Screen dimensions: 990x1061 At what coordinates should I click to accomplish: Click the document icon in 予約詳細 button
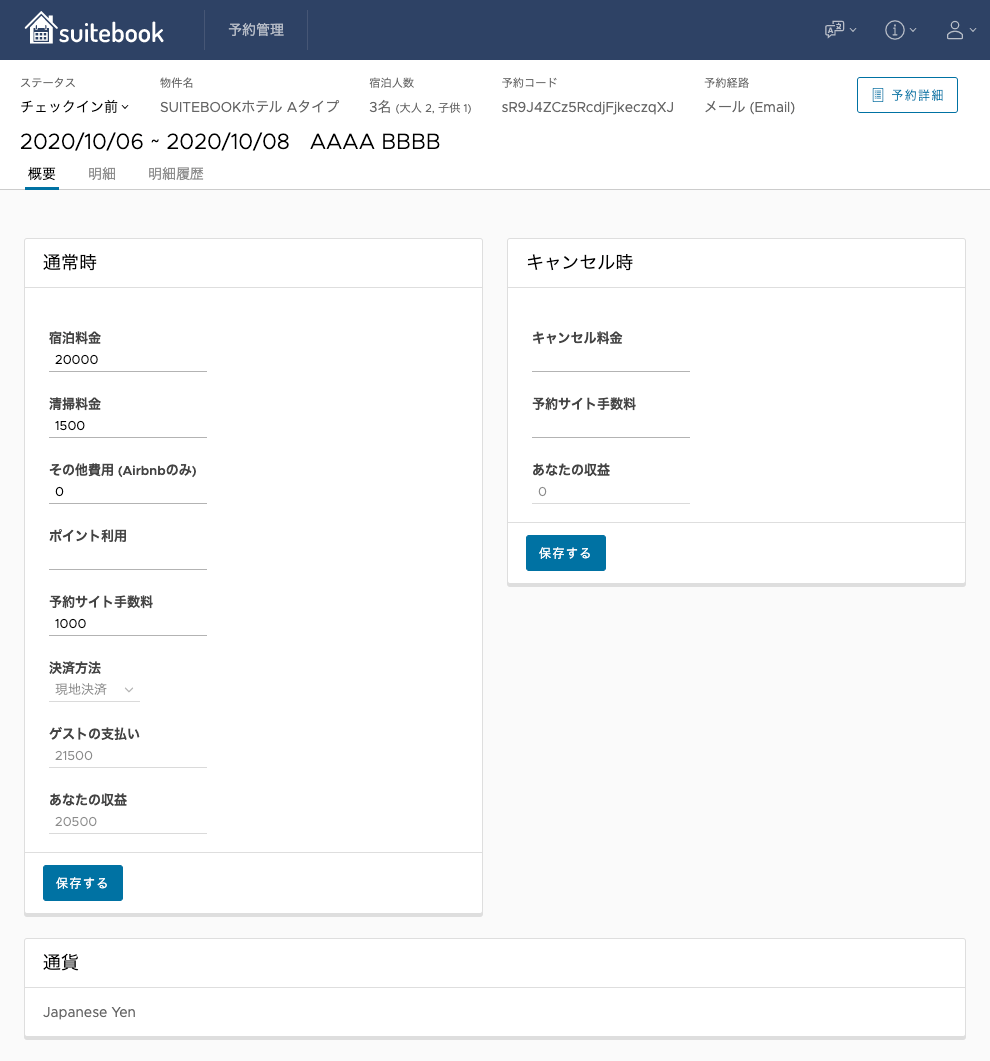click(x=878, y=95)
